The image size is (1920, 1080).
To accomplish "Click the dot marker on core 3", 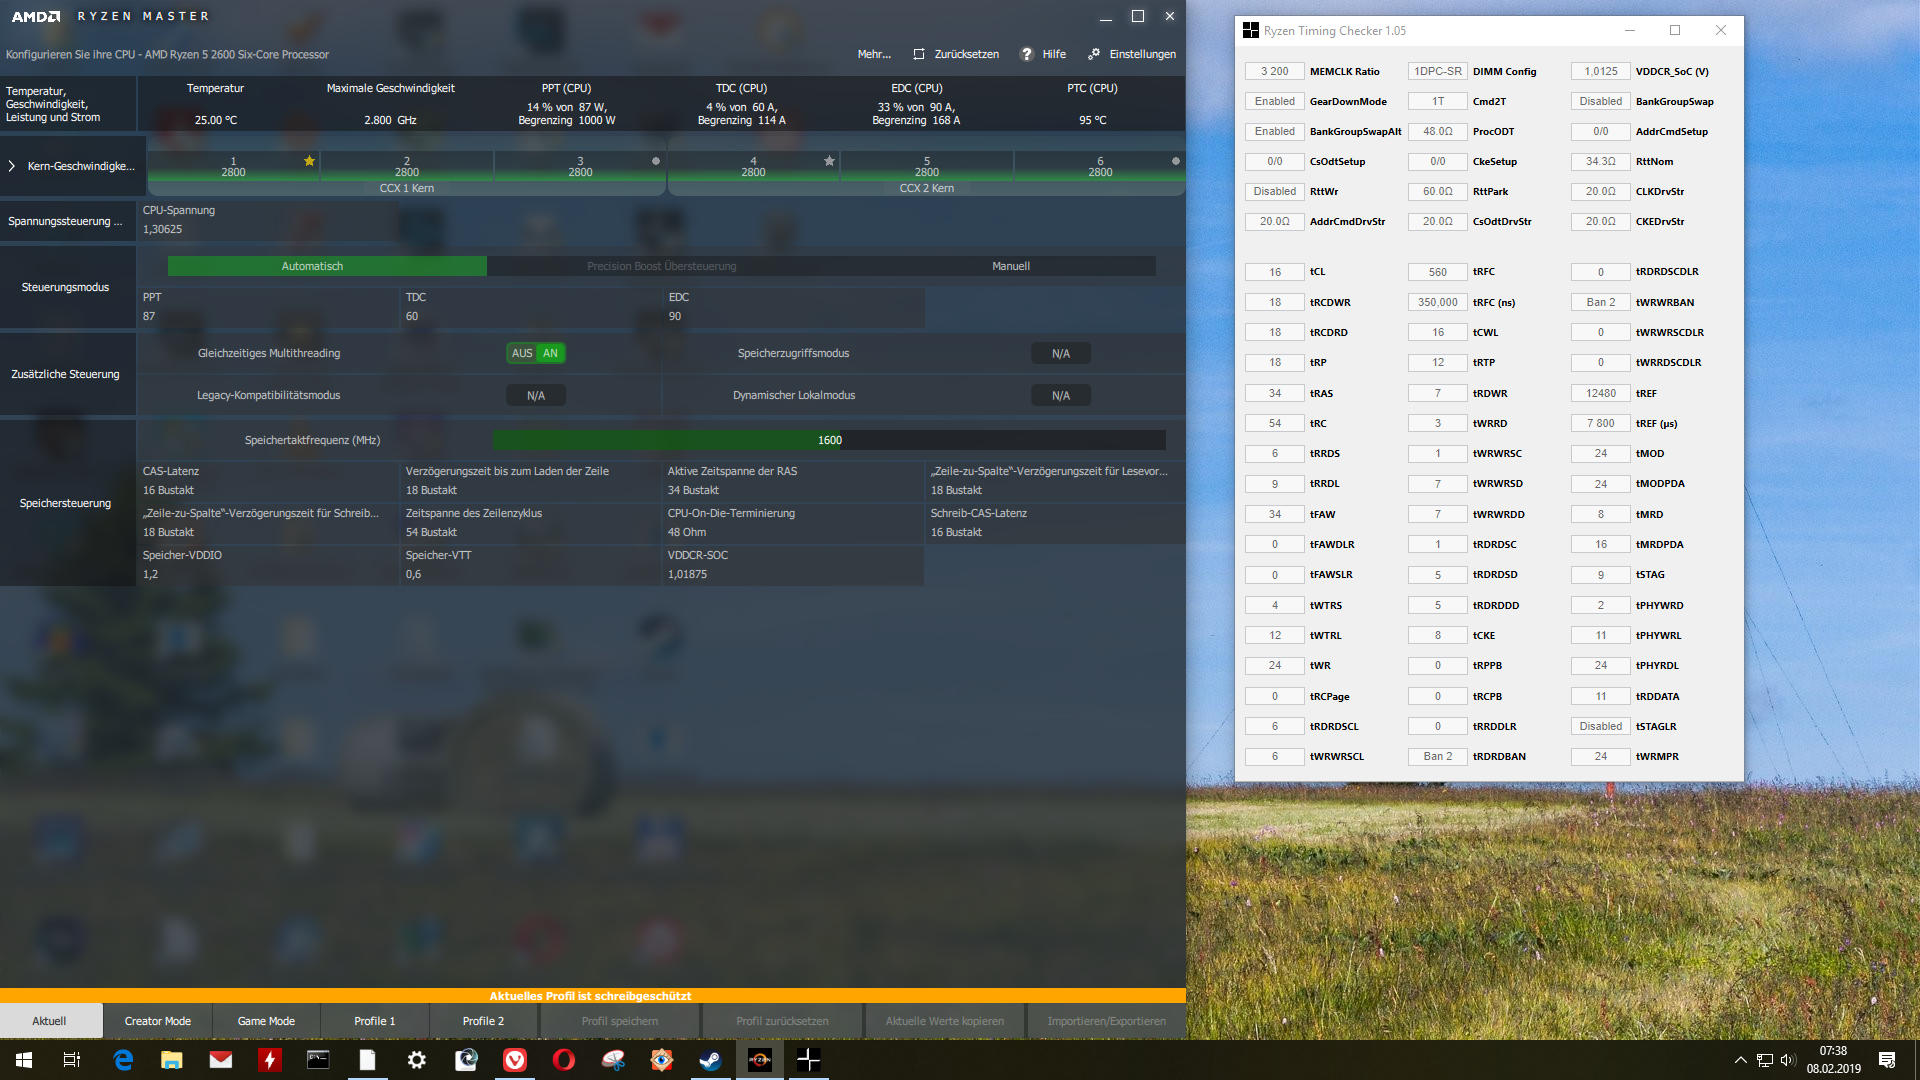I will [x=656, y=161].
